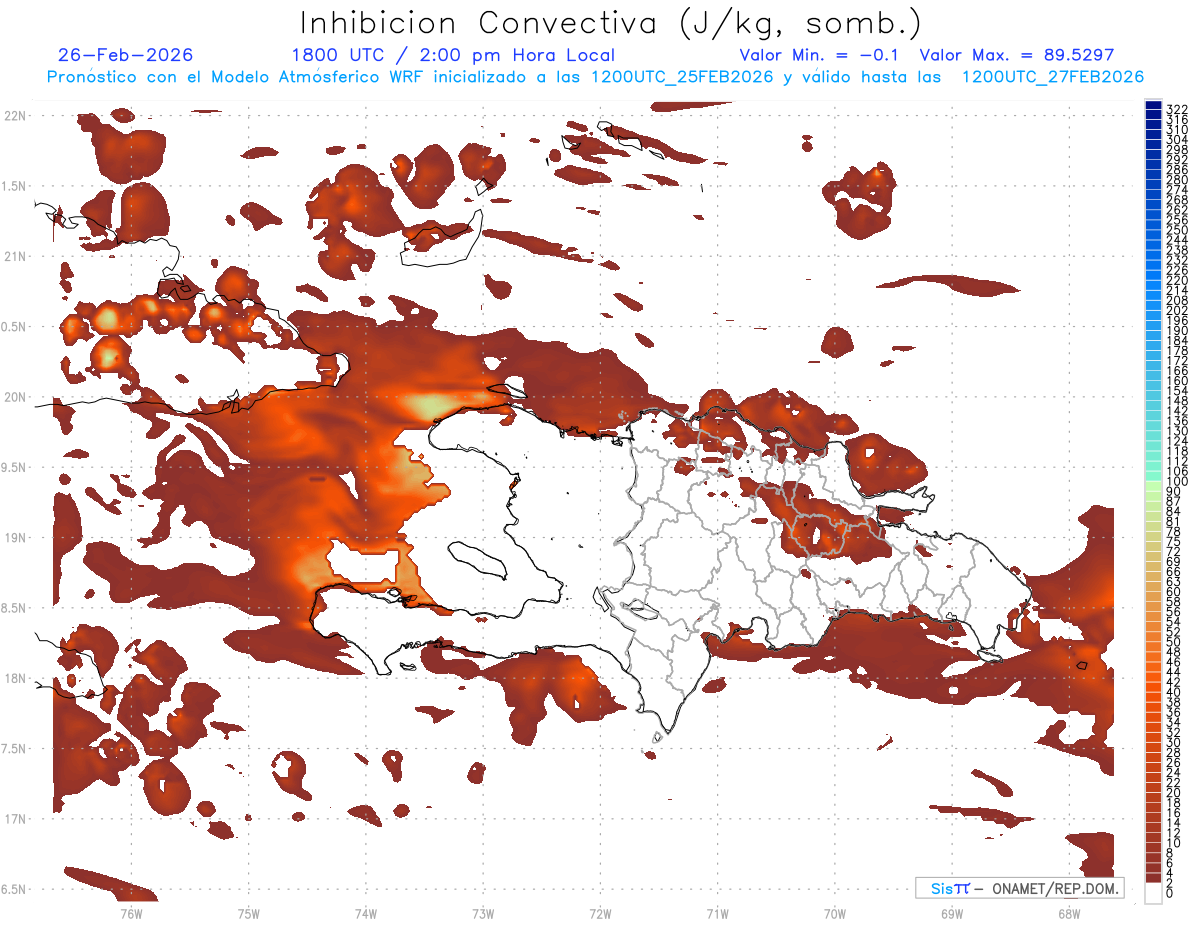Click the "SisTT - ONAMET/REP.DOM." credit box
Viewport: 1200px width, 927px height.
pyautogui.click(x=1020, y=888)
